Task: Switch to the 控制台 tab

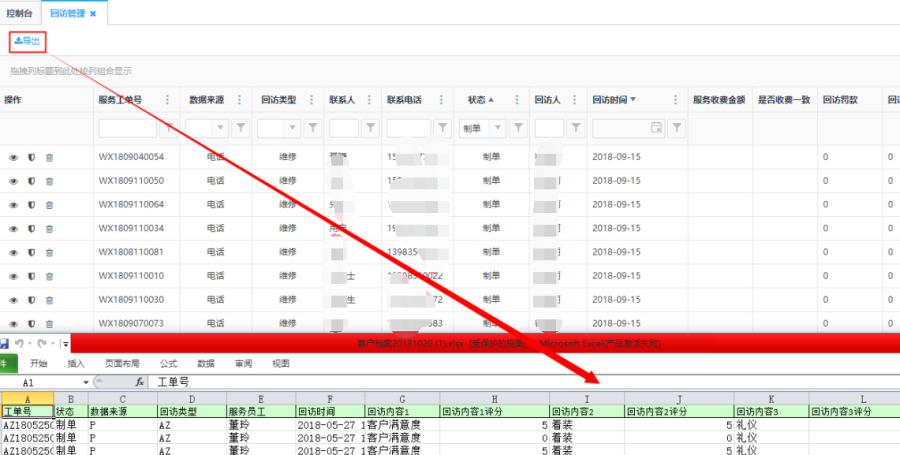Action: point(19,14)
